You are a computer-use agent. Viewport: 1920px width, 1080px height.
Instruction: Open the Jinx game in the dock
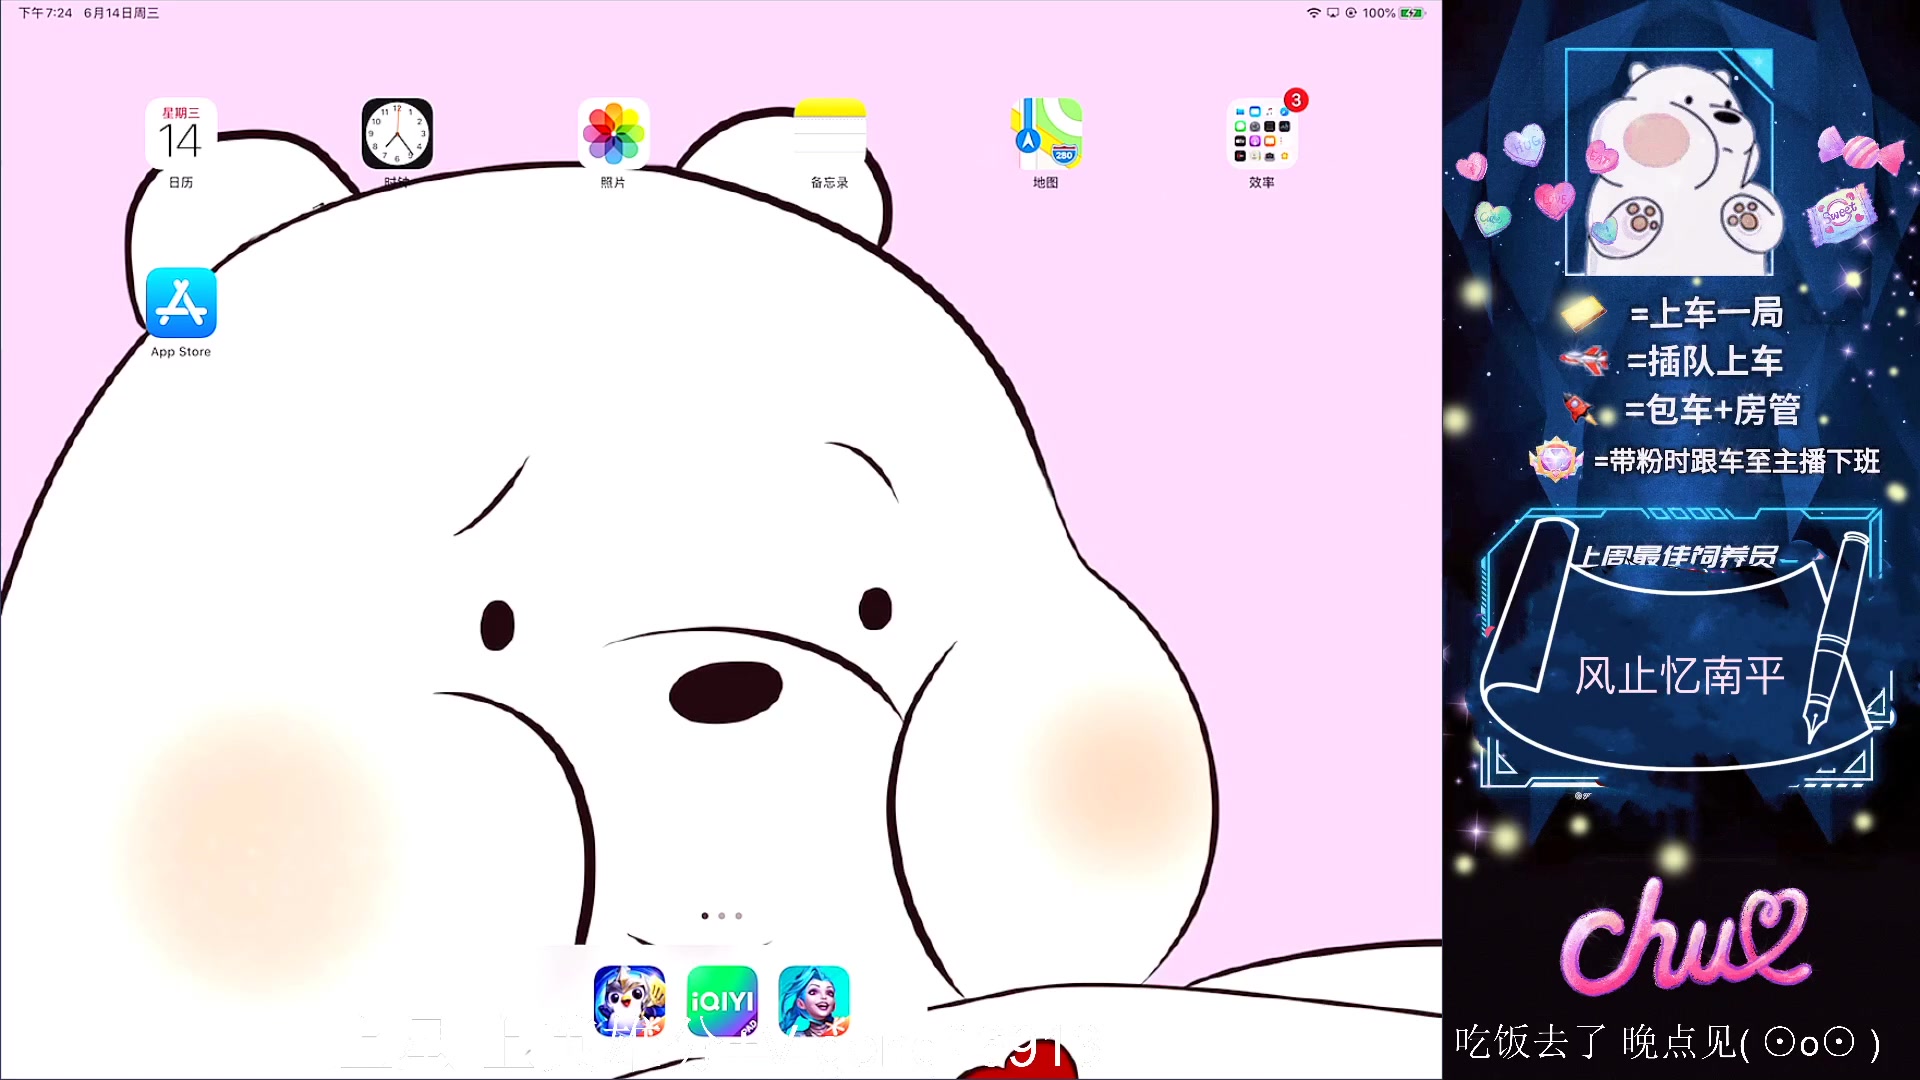tap(814, 1000)
